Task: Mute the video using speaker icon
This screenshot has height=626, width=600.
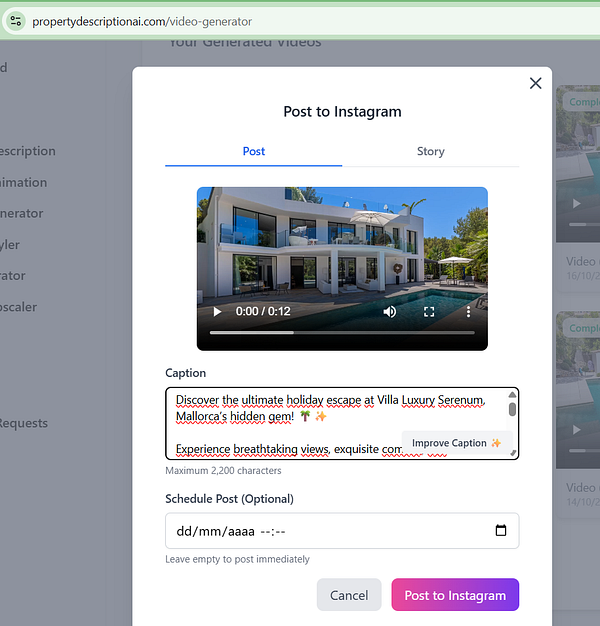Action: (390, 311)
